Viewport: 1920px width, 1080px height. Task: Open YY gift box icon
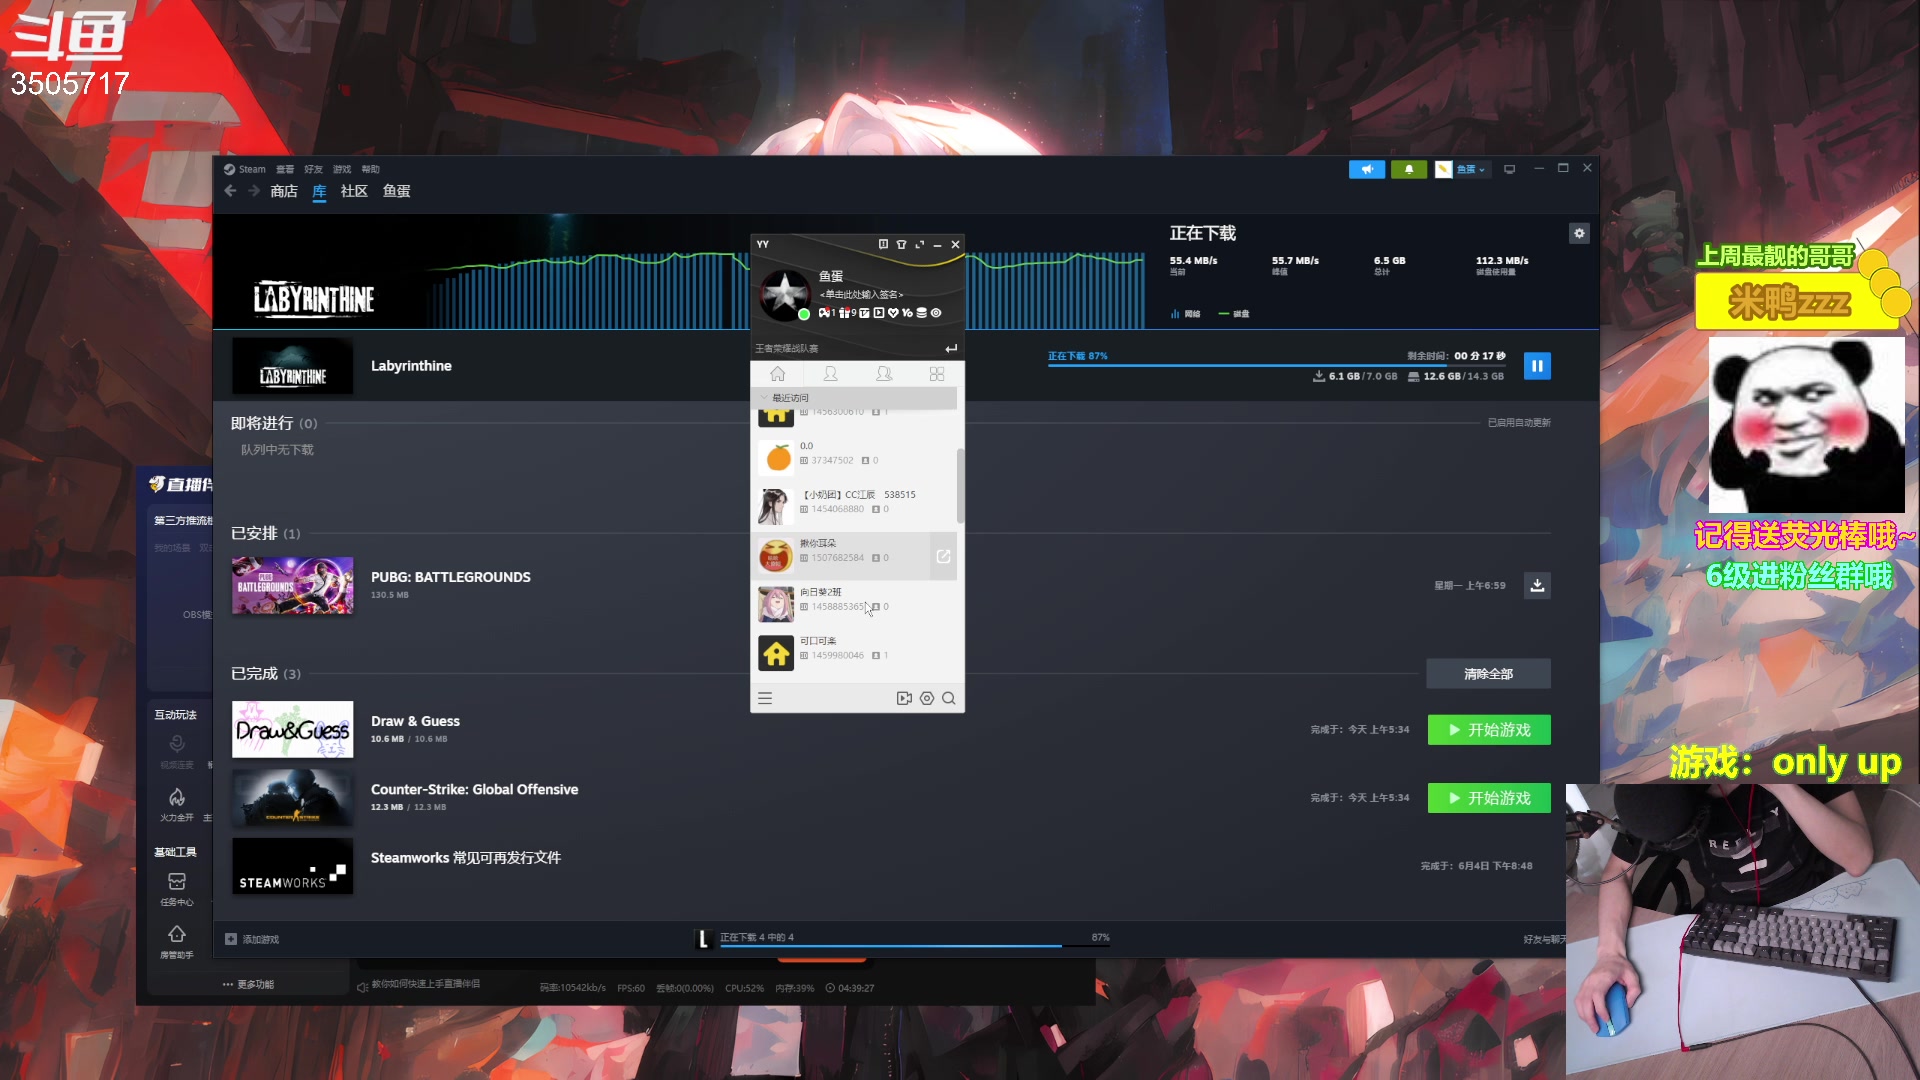844,313
